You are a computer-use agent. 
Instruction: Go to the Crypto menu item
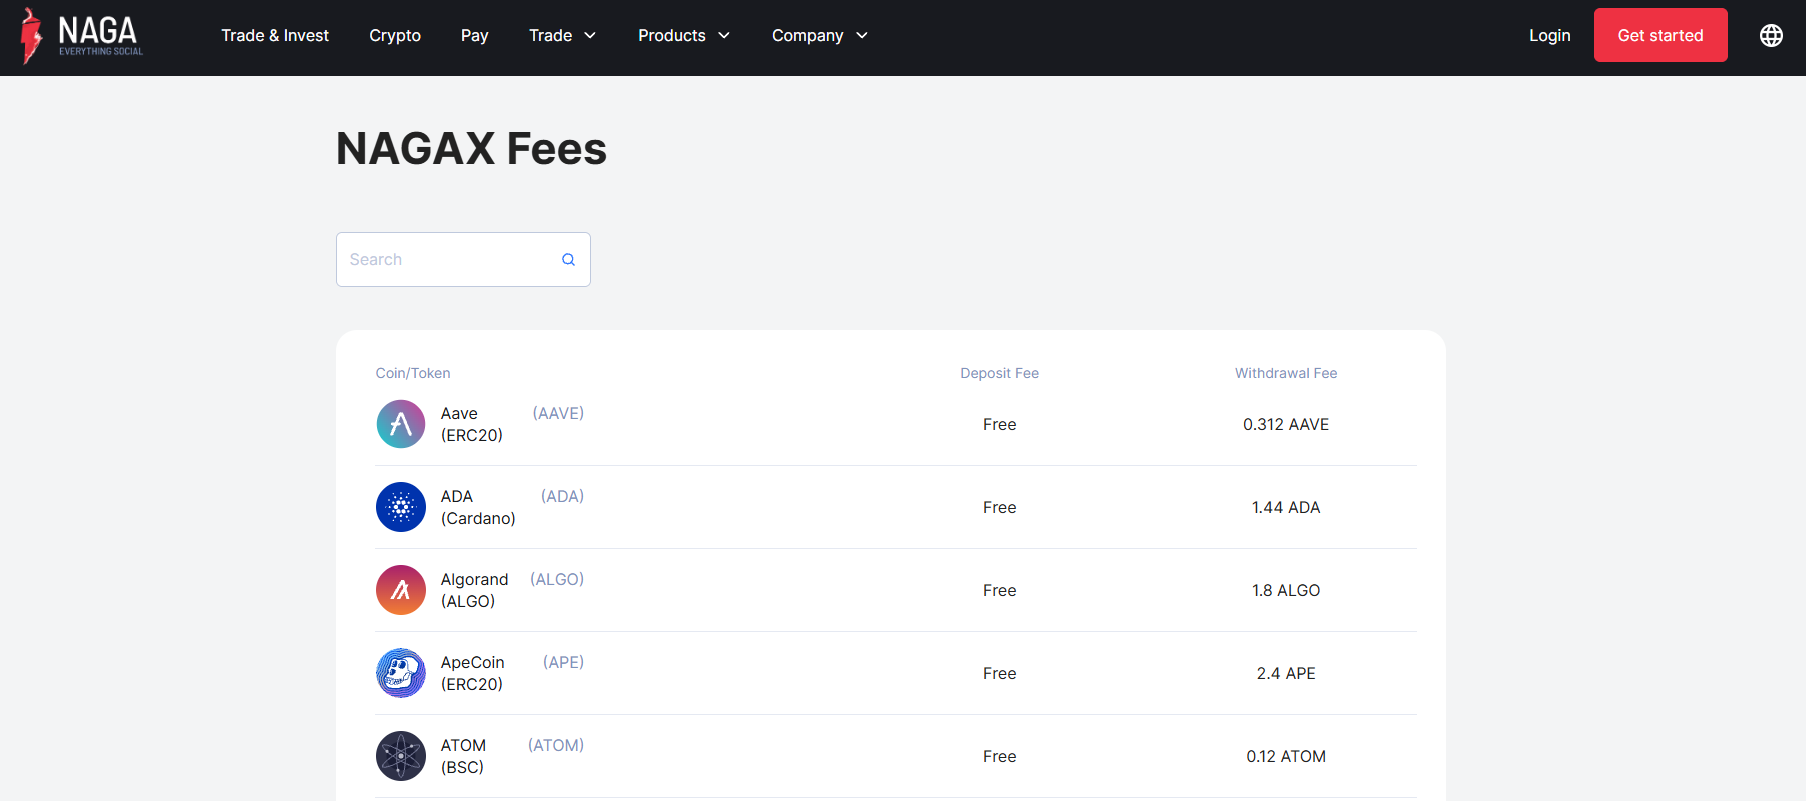click(395, 36)
